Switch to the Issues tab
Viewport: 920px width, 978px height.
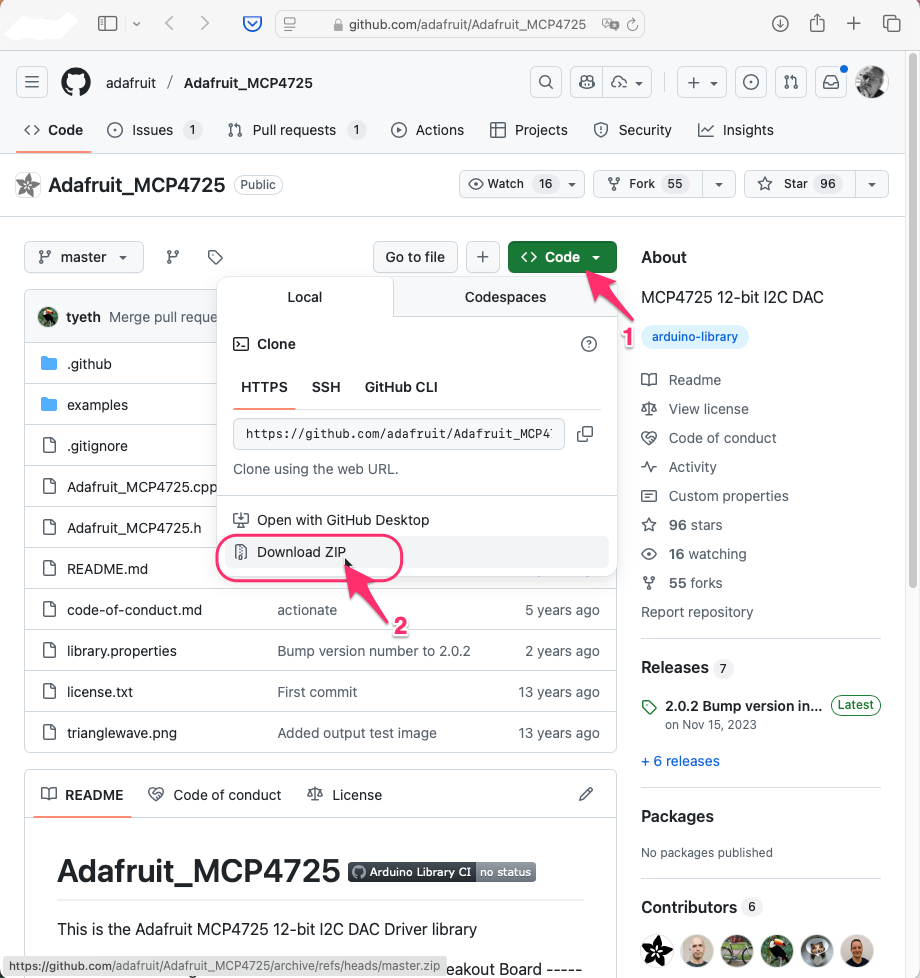154,130
